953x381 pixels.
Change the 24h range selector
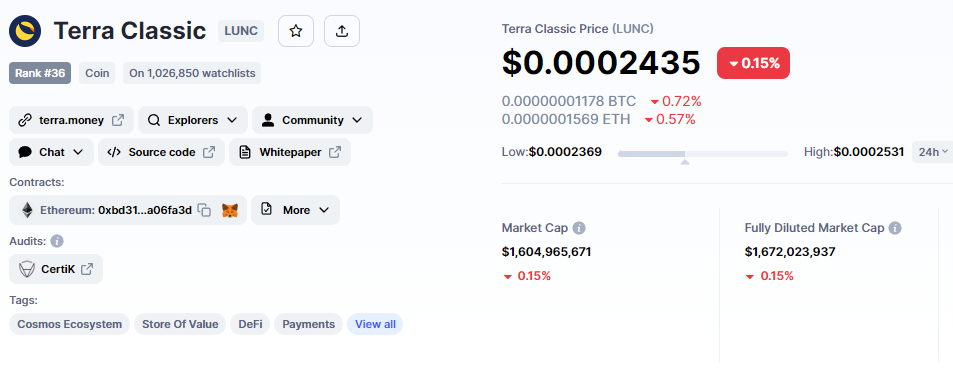point(932,152)
